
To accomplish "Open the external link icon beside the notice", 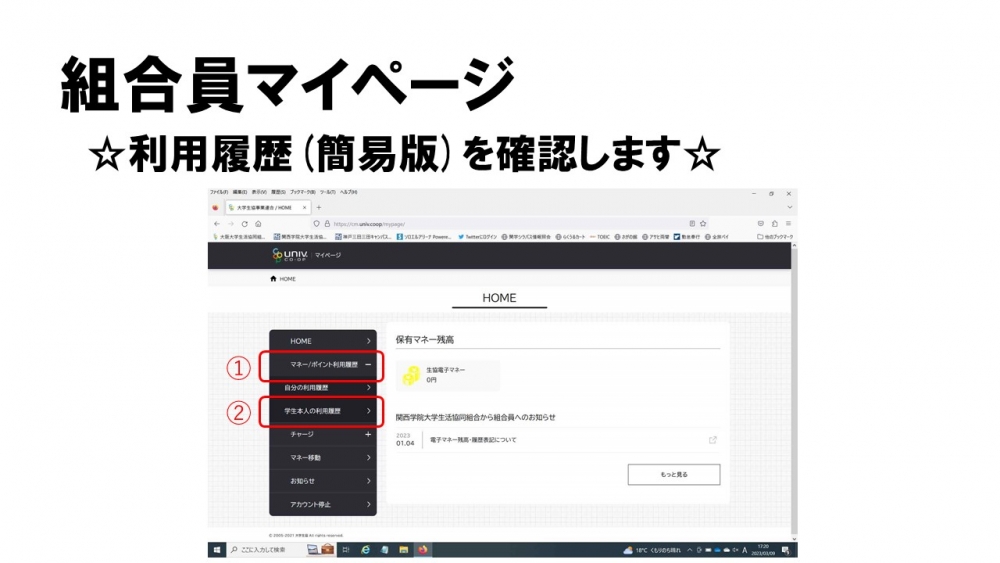I will (x=712, y=440).
